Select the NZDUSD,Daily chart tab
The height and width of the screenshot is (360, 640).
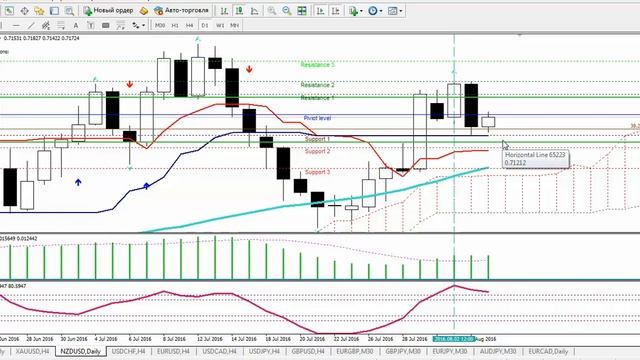(x=80, y=351)
